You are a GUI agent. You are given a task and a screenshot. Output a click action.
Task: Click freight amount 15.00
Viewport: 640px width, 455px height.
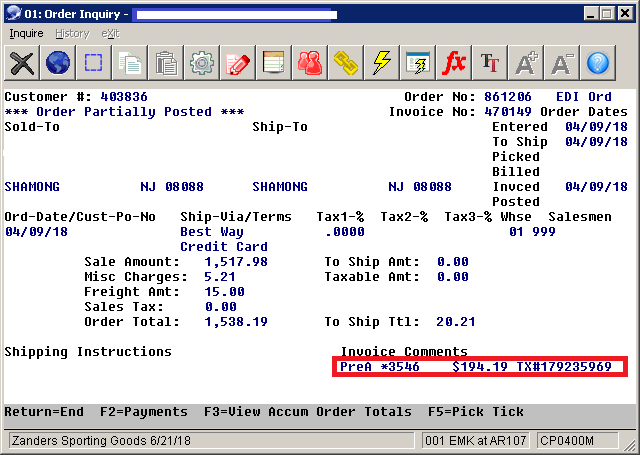click(224, 292)
